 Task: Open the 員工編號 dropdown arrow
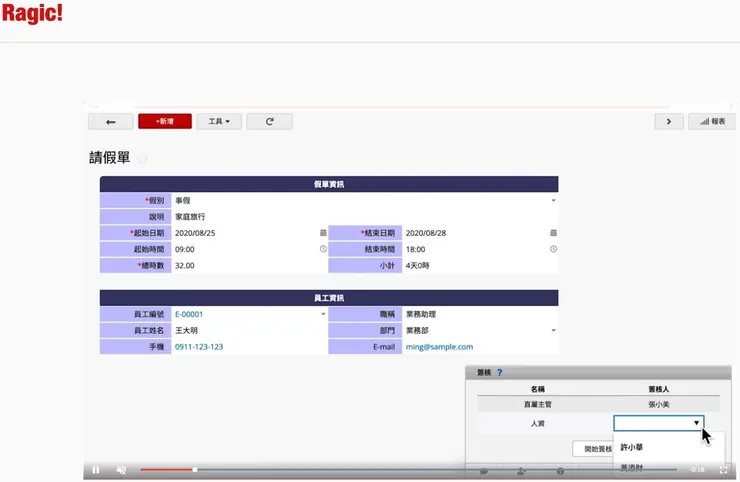pos(323,314)
